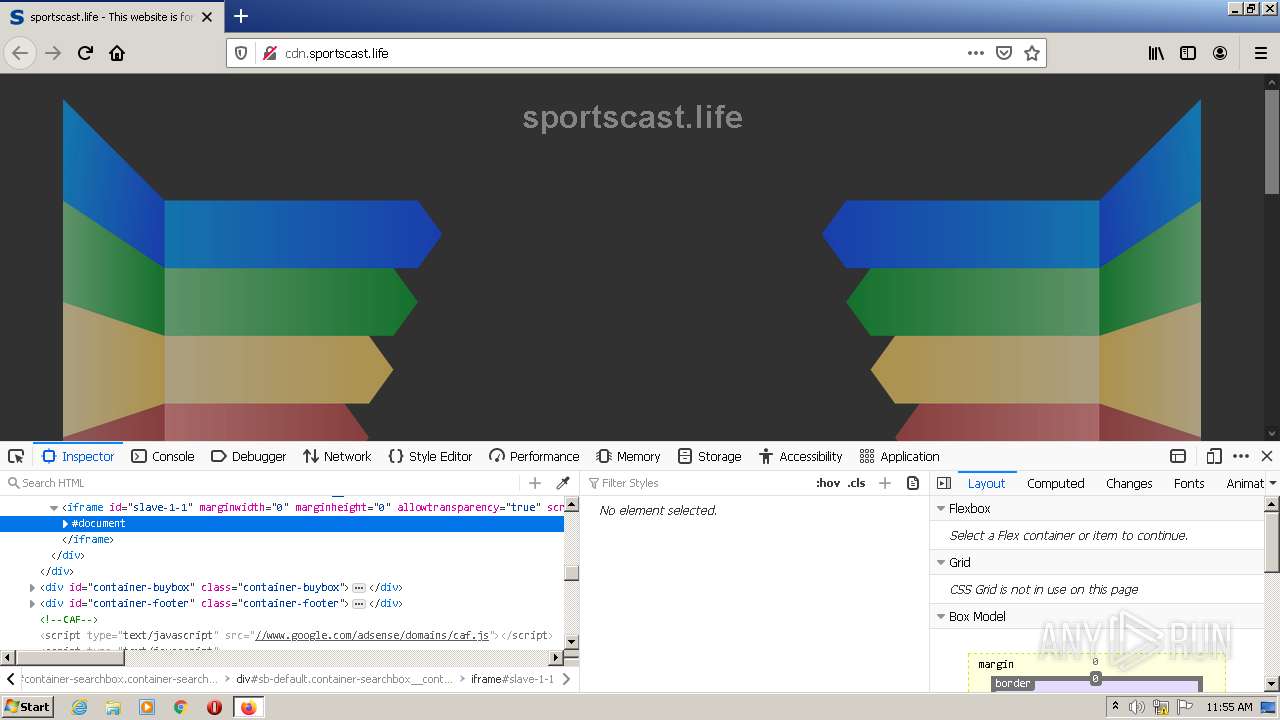Click the page vertical scrollbar

tap(1272, 257)
